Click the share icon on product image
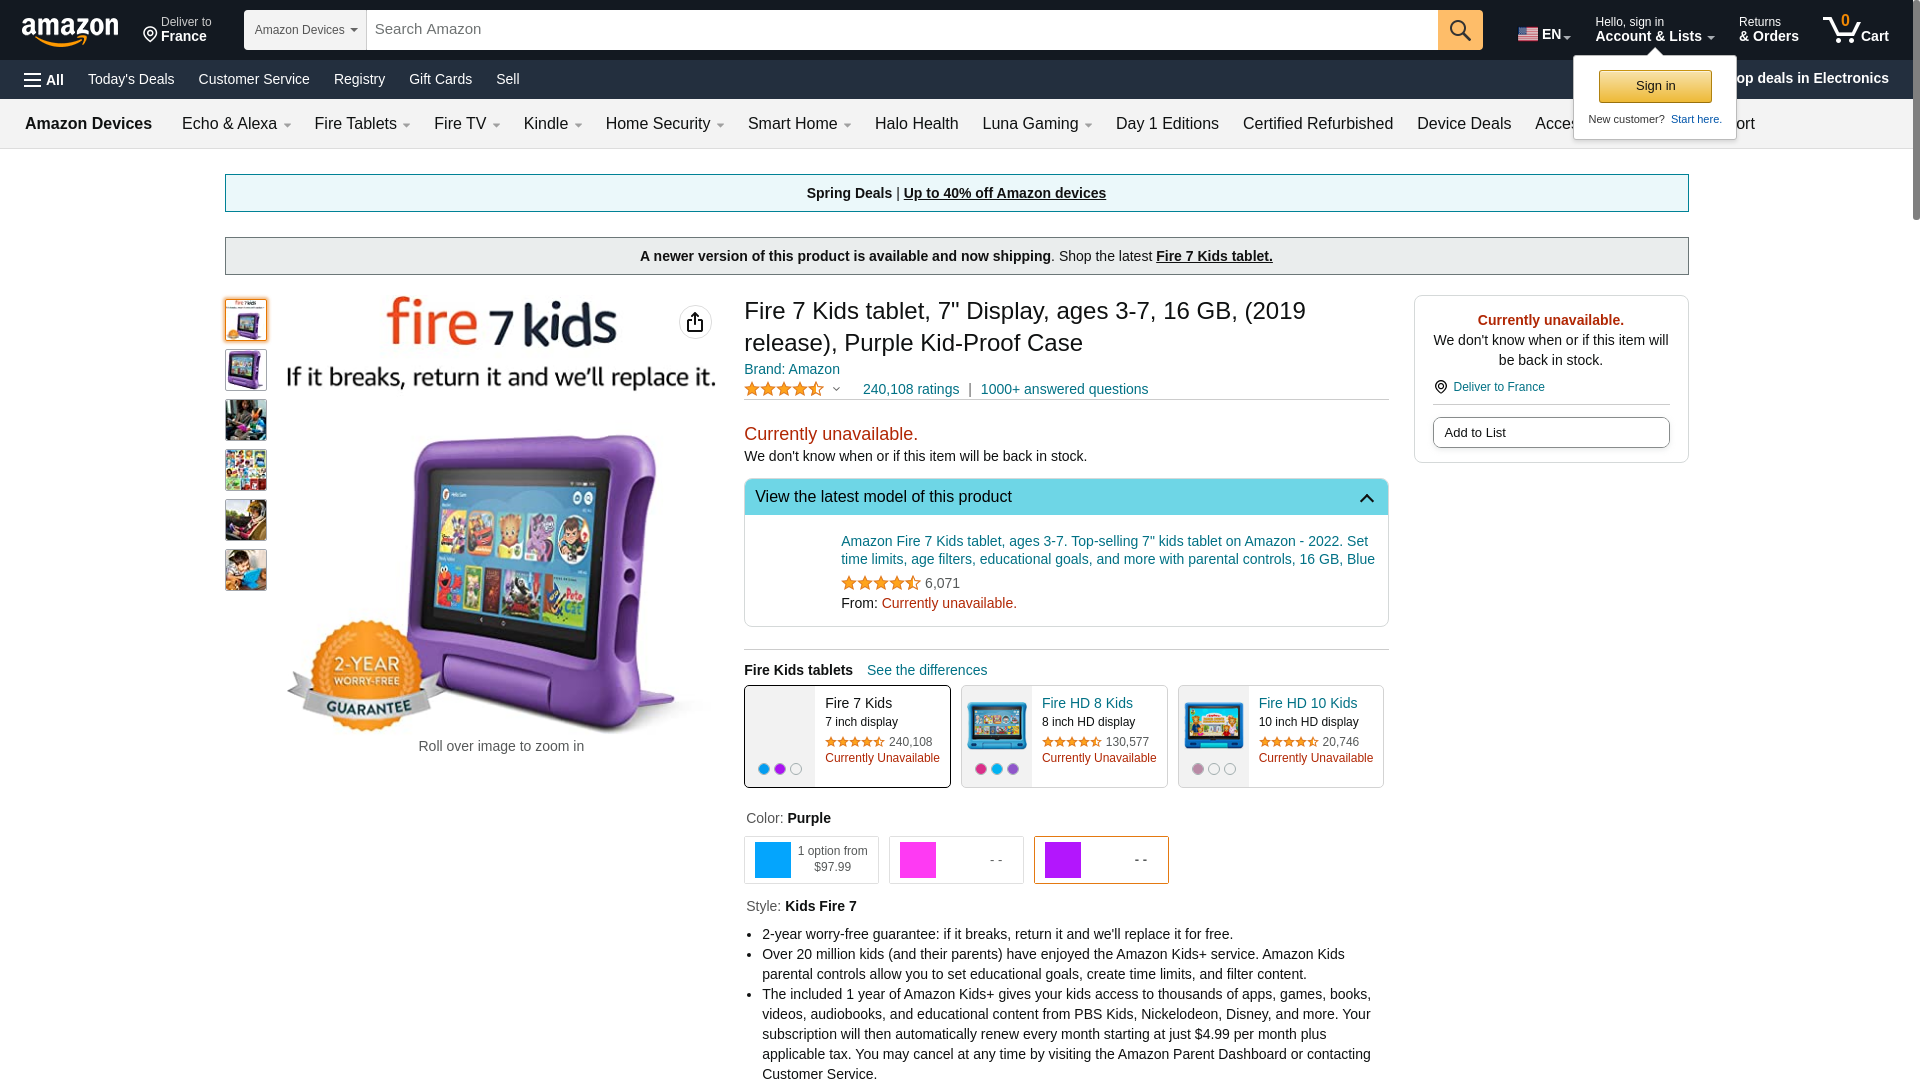Screen dimensions: 1920x1080 (x=695, y=322)
